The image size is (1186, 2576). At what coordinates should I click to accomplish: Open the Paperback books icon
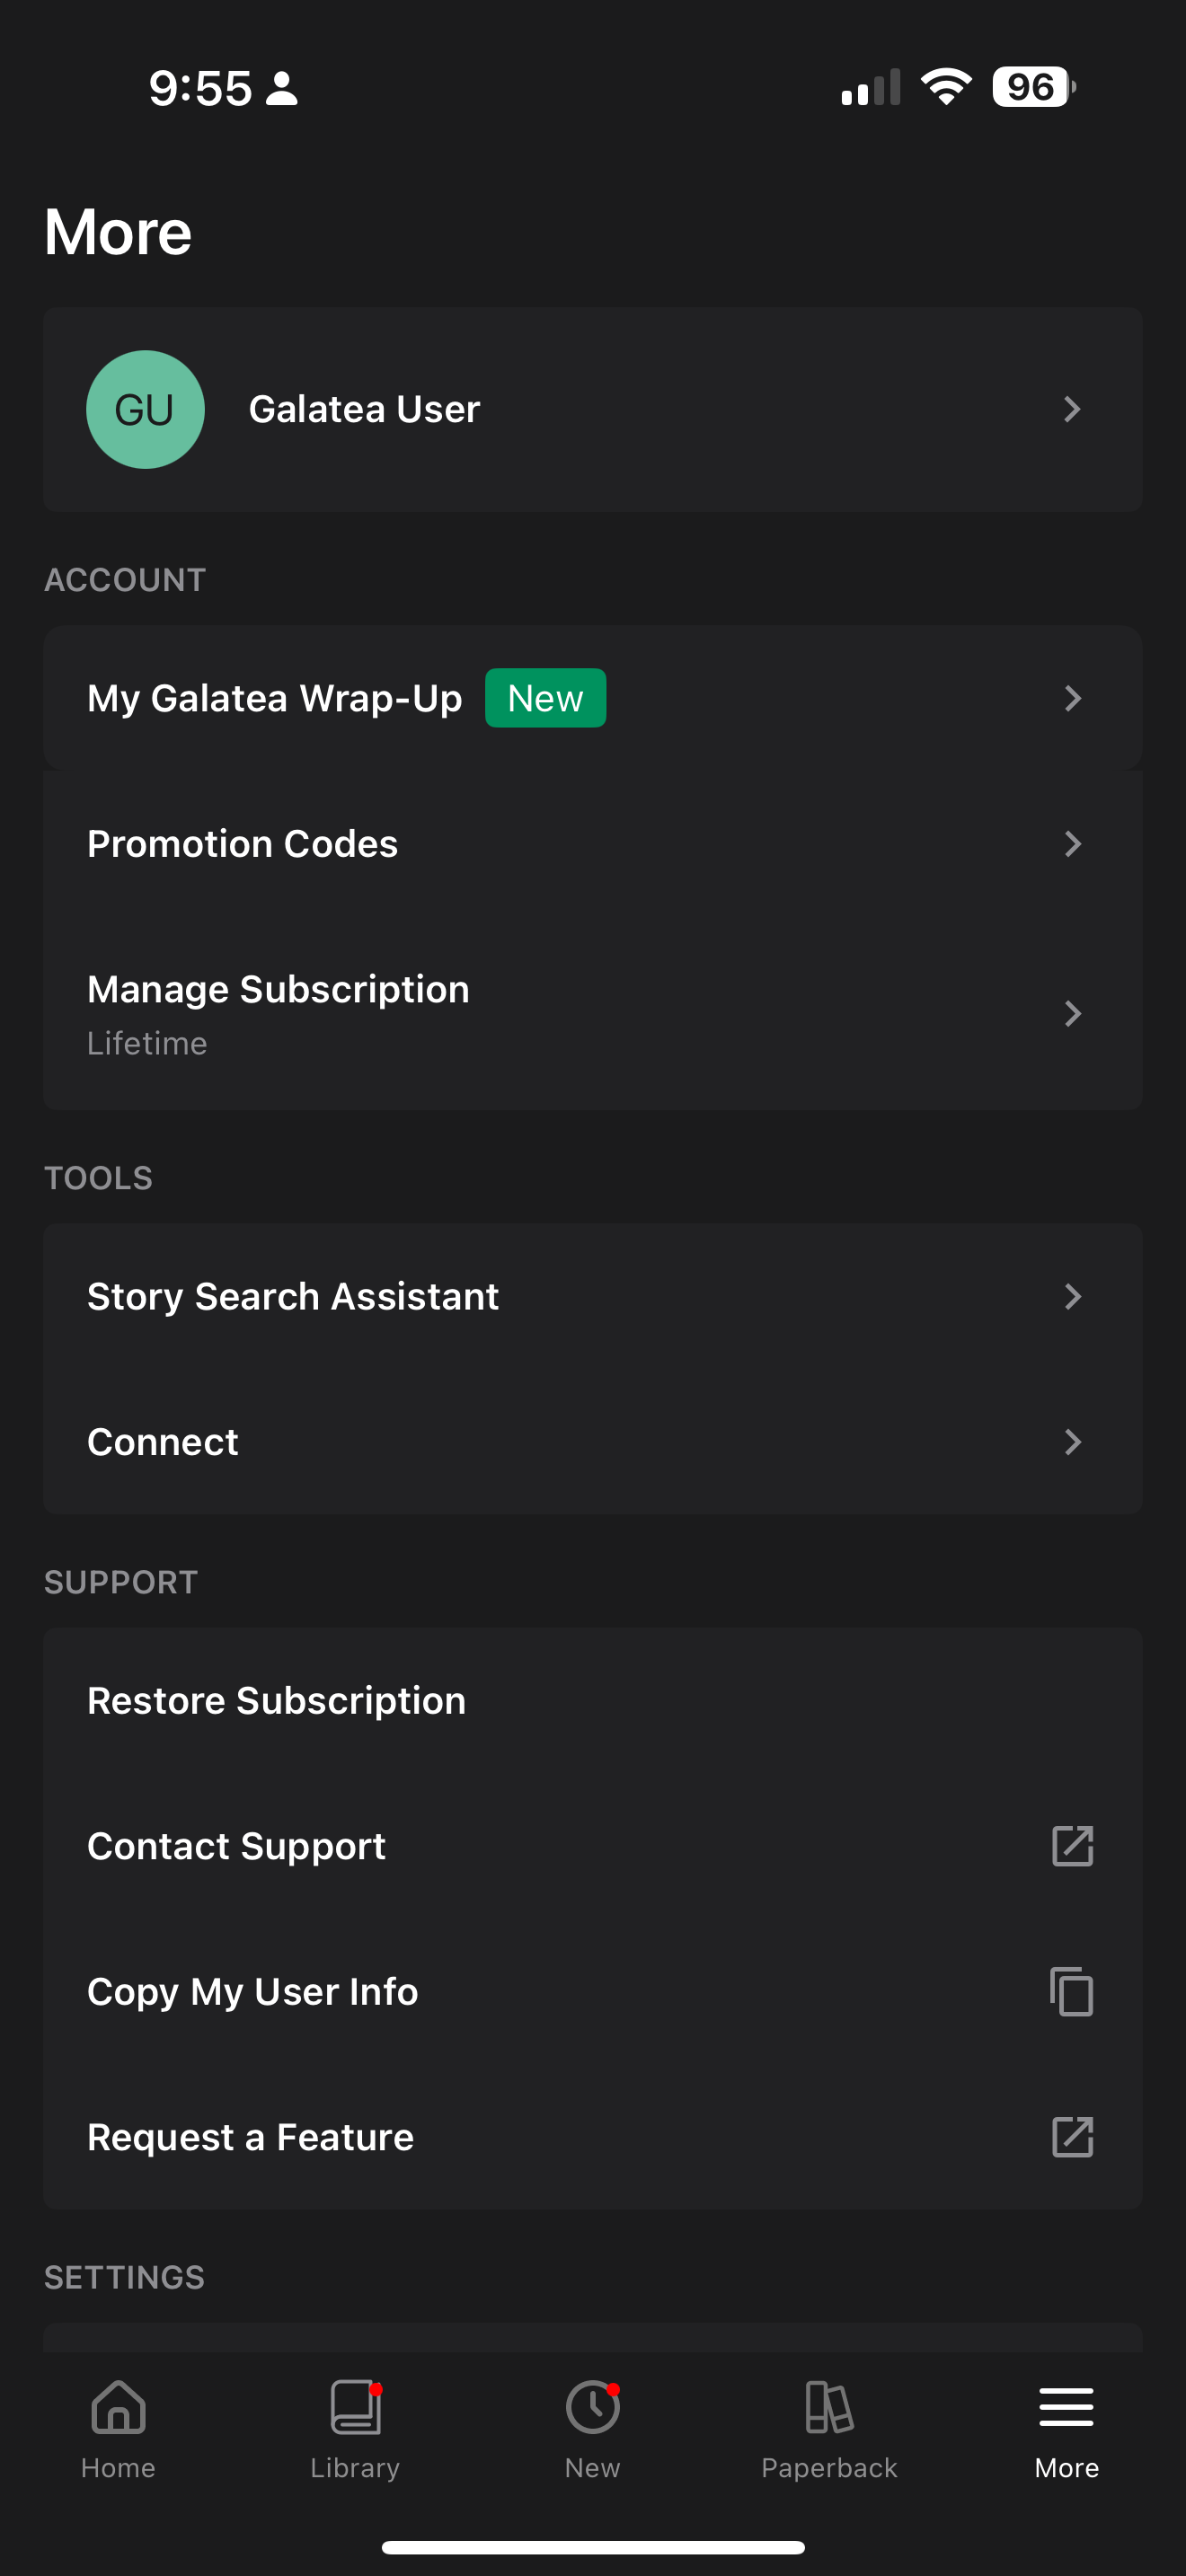coord(829,2407)
